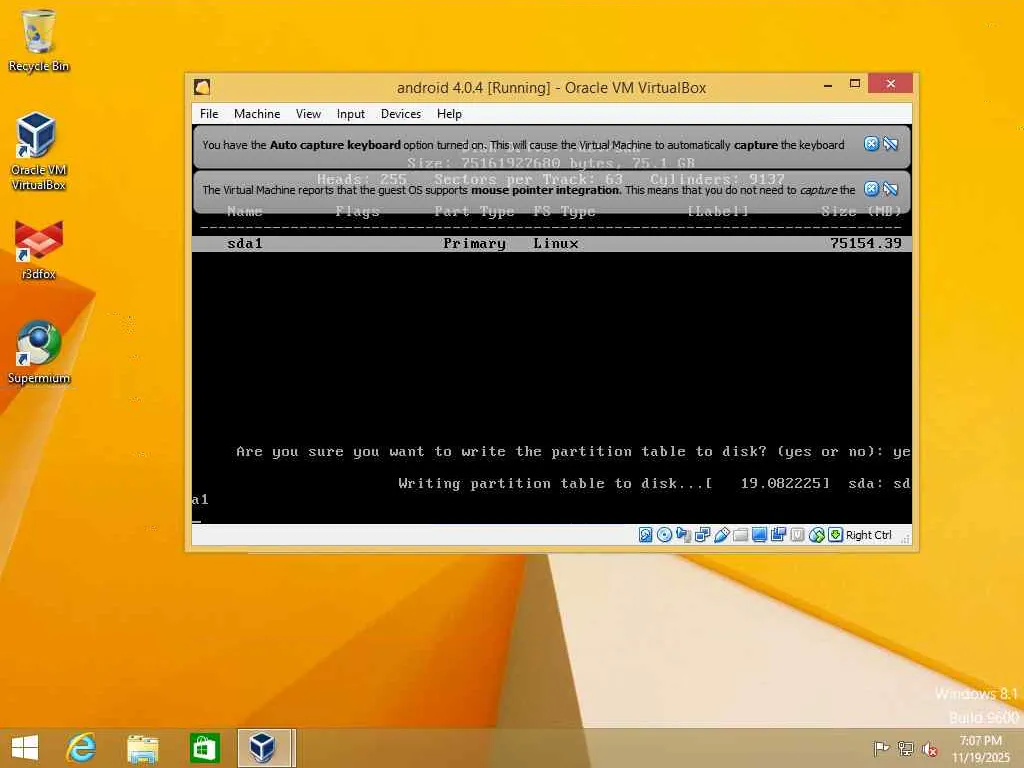Screen dimensions: 1024x768
Task: Click the Right Ctrl host key label
Action: click(869, 535)
